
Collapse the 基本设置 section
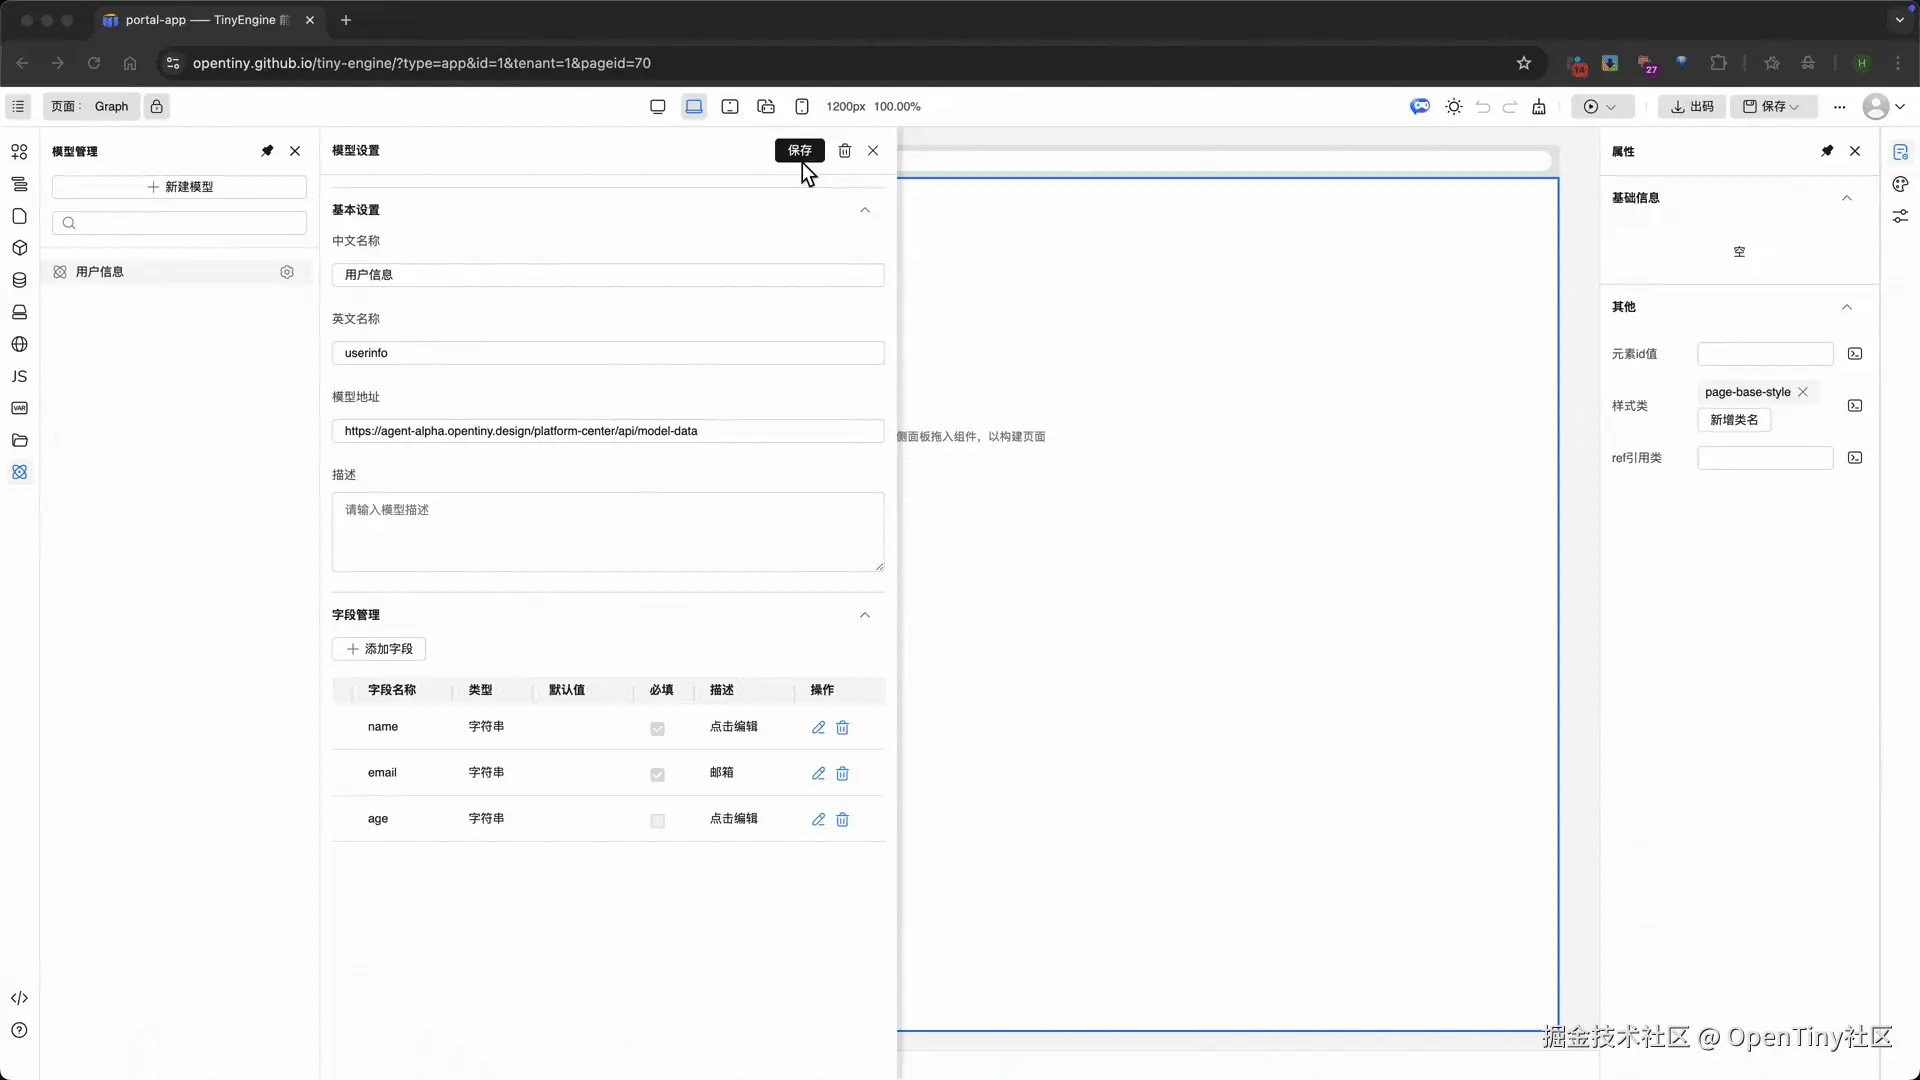tap(865, 210)
